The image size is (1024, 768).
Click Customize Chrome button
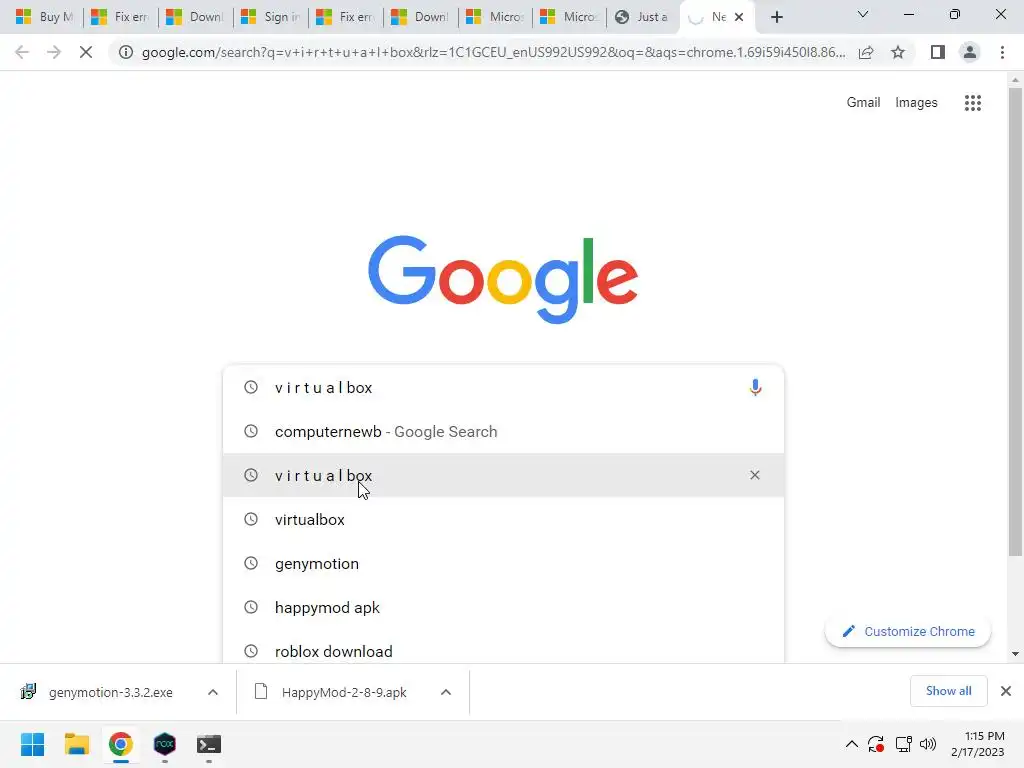coord(908,632)
